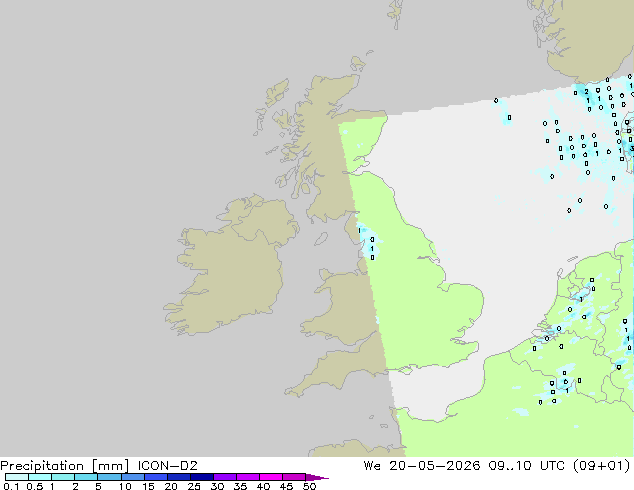Click the legend tick label 50

[309, 486]
